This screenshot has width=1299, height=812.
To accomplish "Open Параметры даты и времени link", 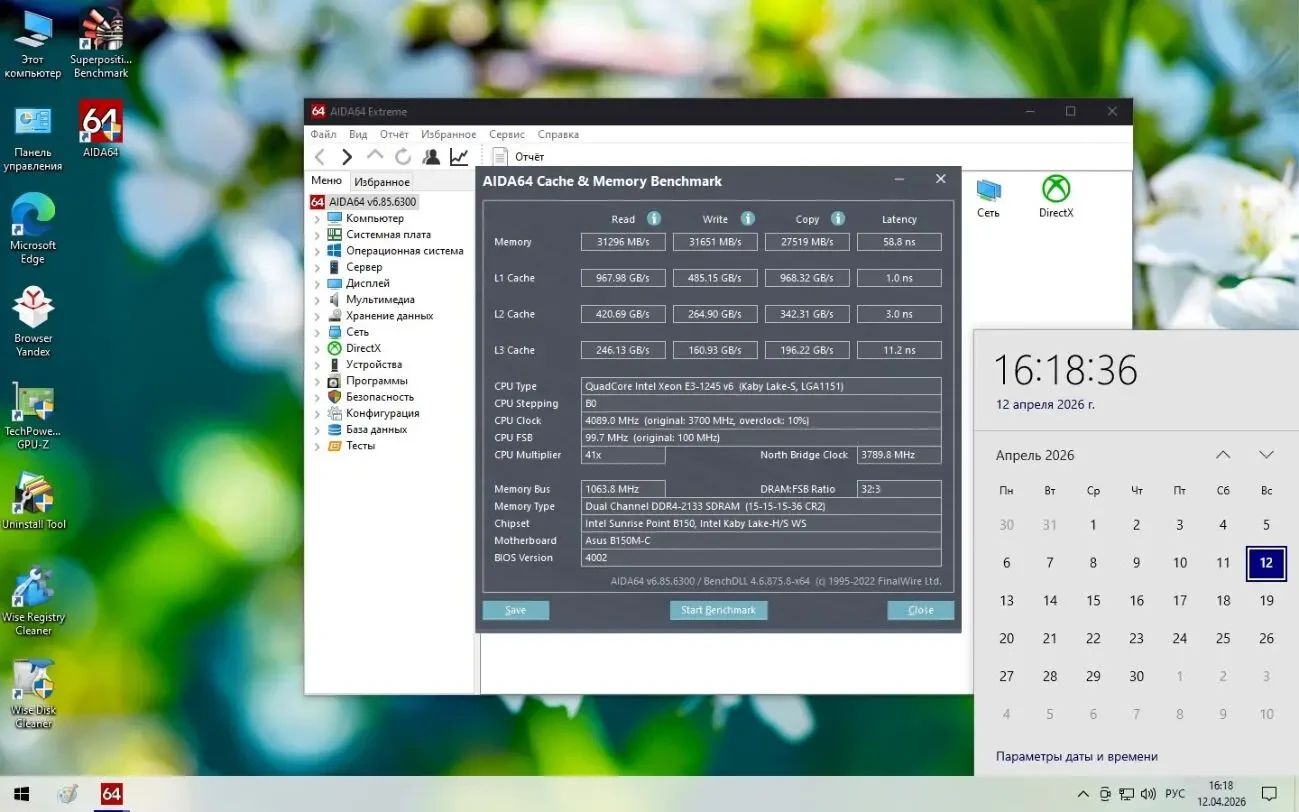I will click(1077, 756).
